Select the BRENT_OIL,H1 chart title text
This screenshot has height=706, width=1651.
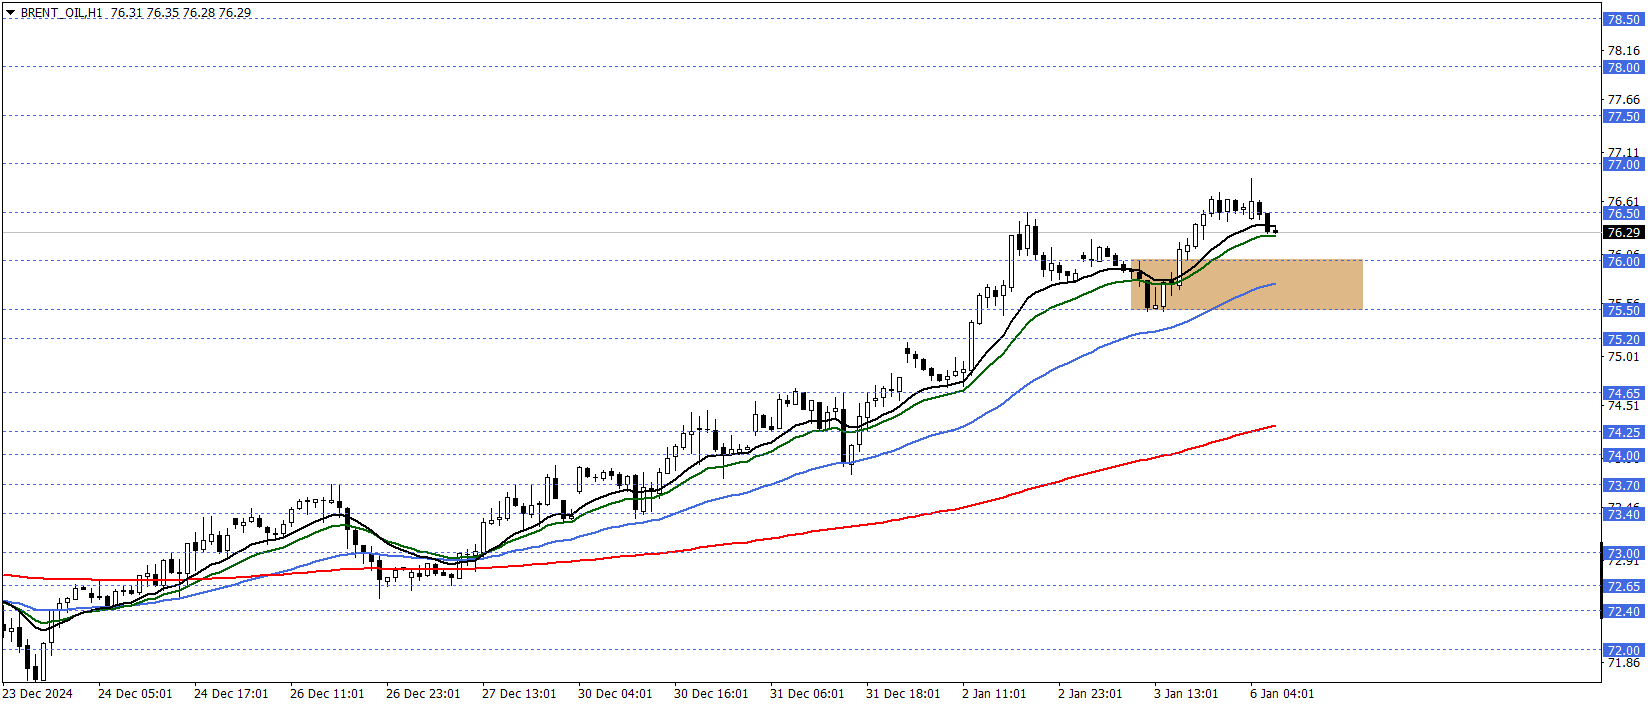(x=61, y=13)
